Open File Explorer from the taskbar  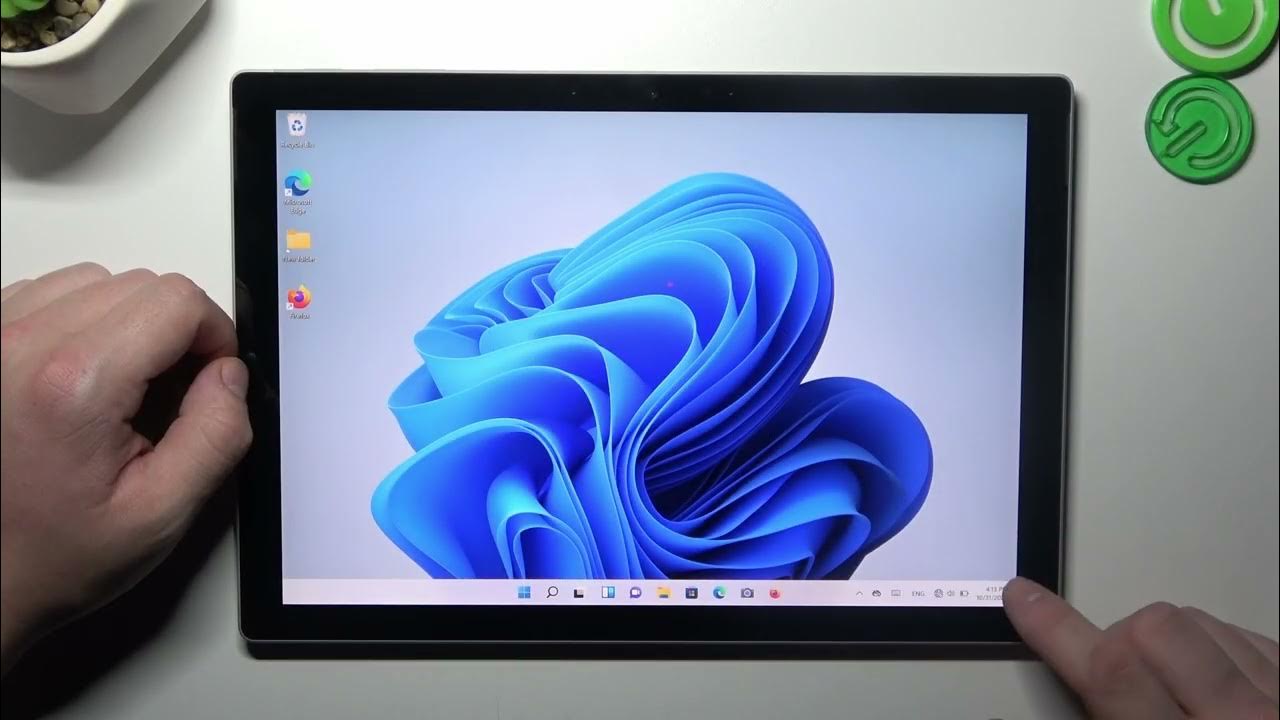pyautogui.click(x=663, y=593)
